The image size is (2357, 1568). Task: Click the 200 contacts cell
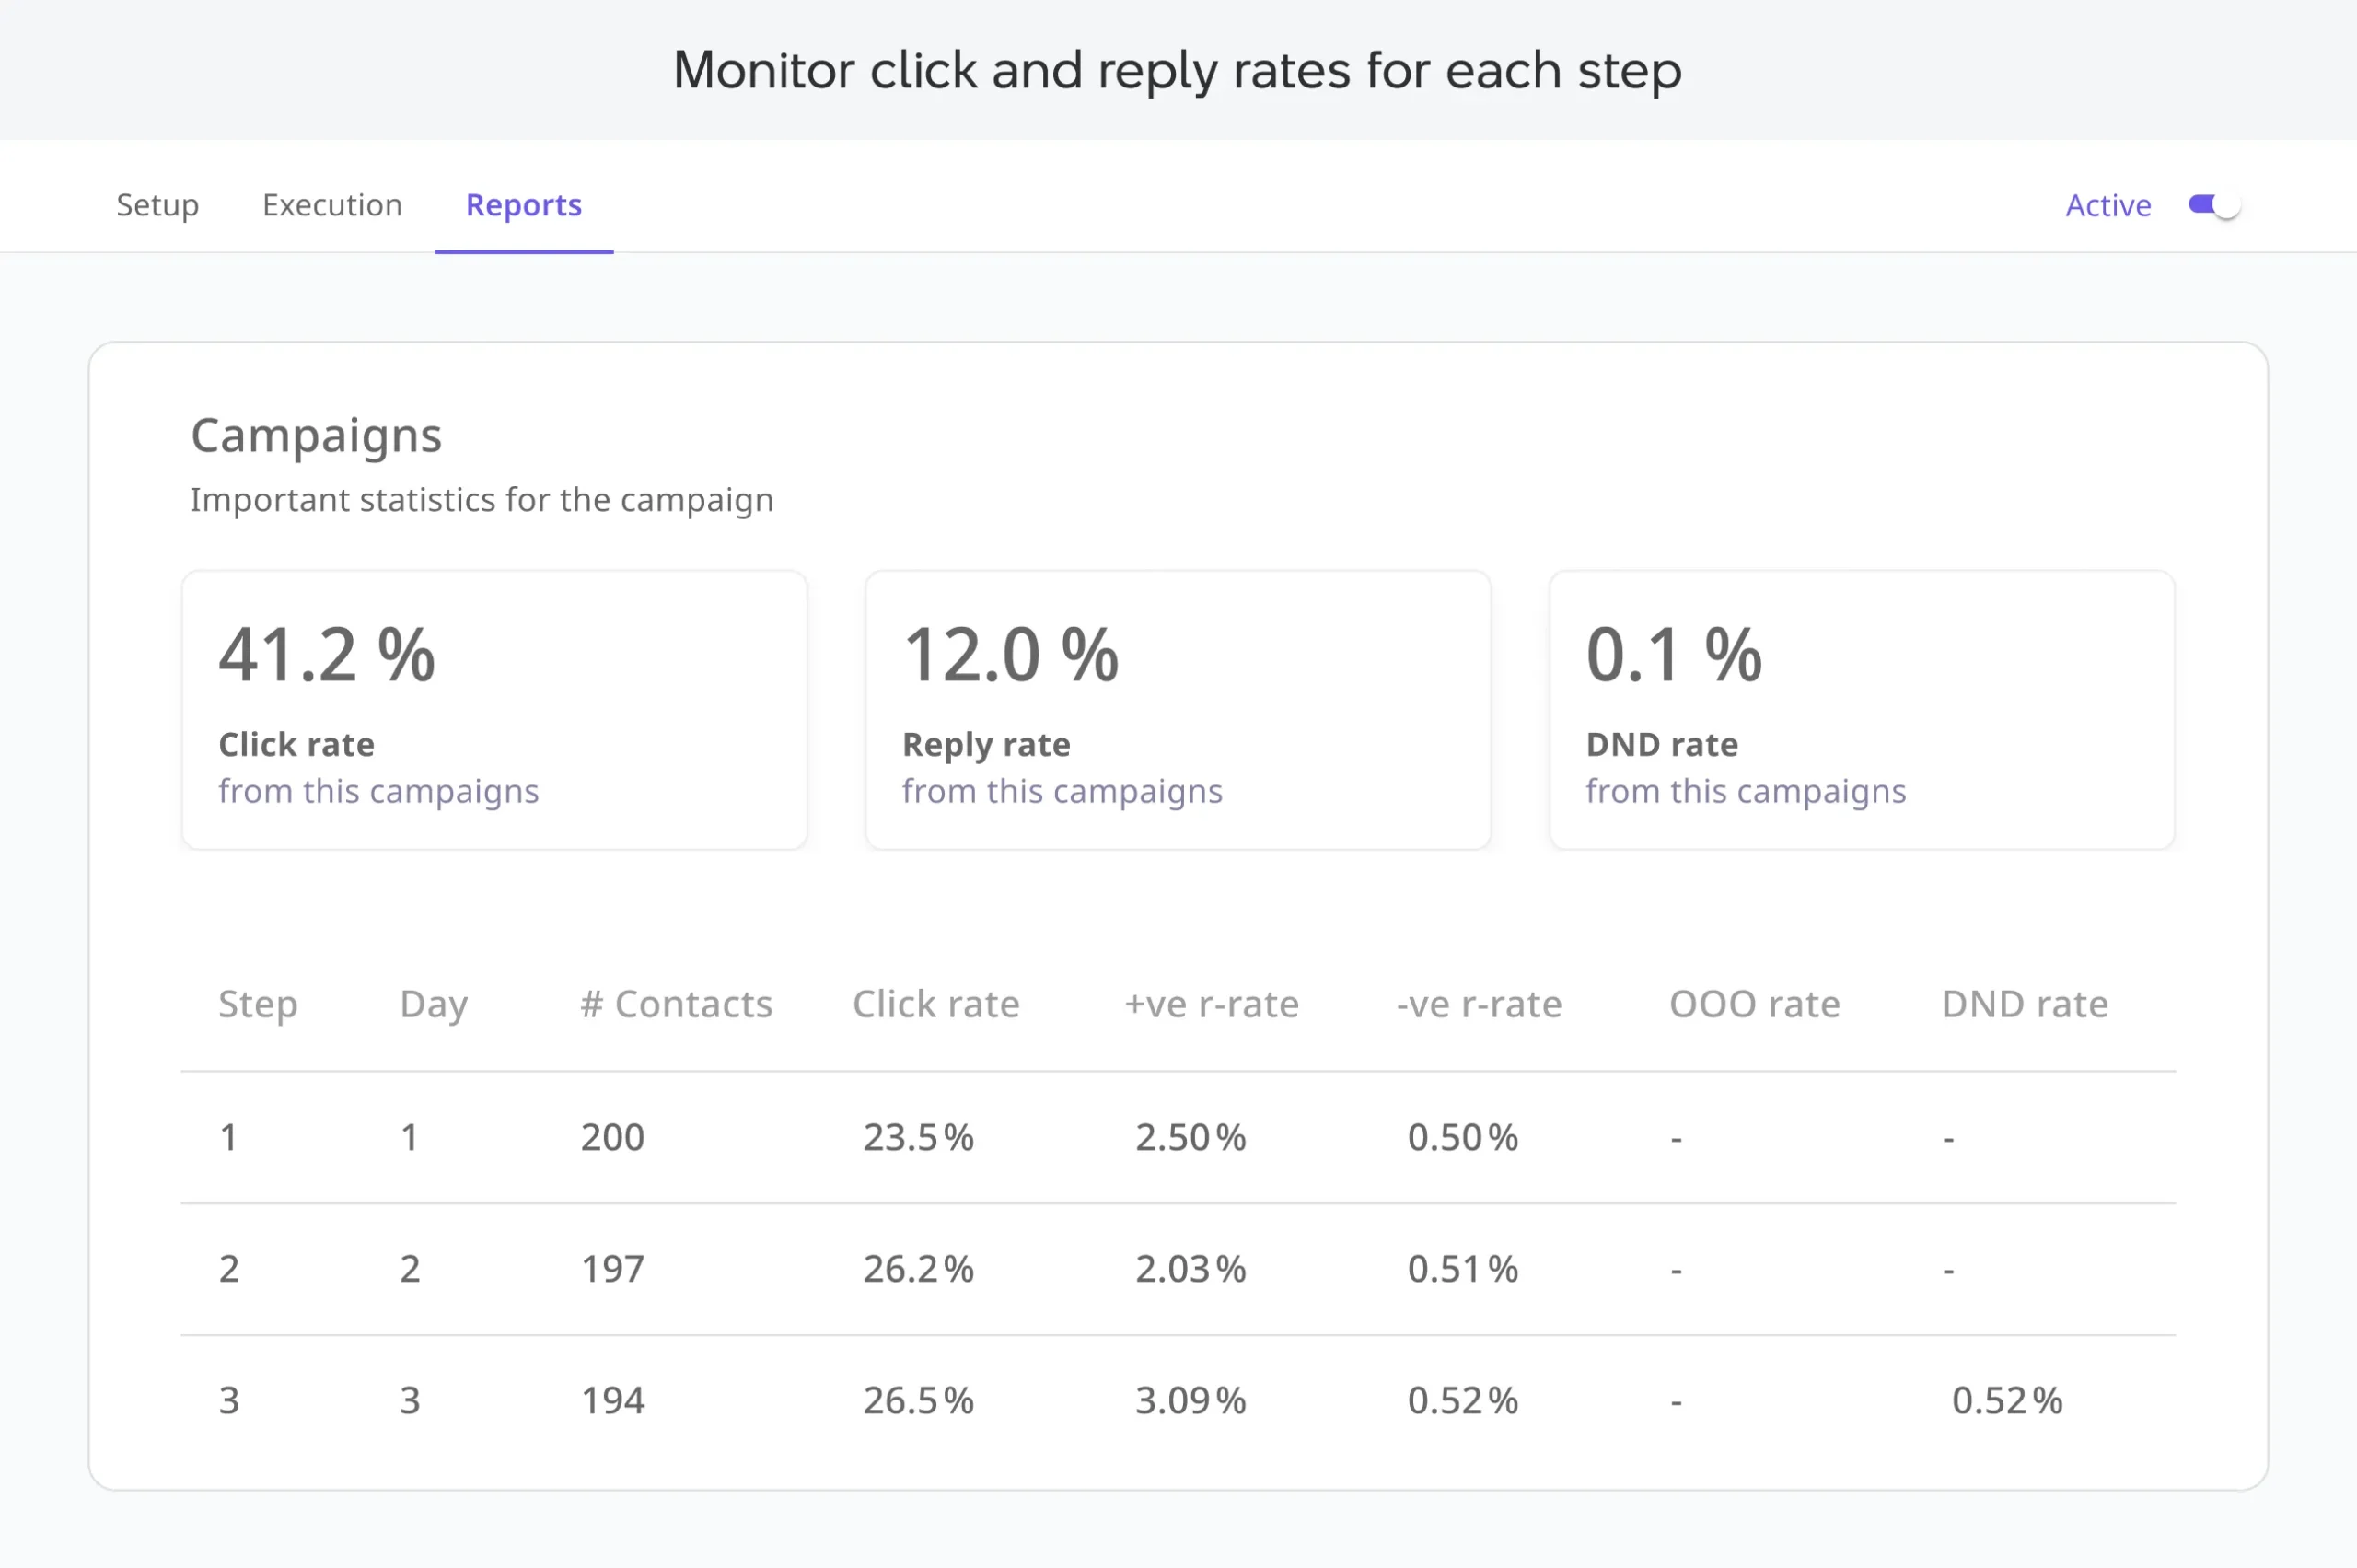tap(613, 1137)
